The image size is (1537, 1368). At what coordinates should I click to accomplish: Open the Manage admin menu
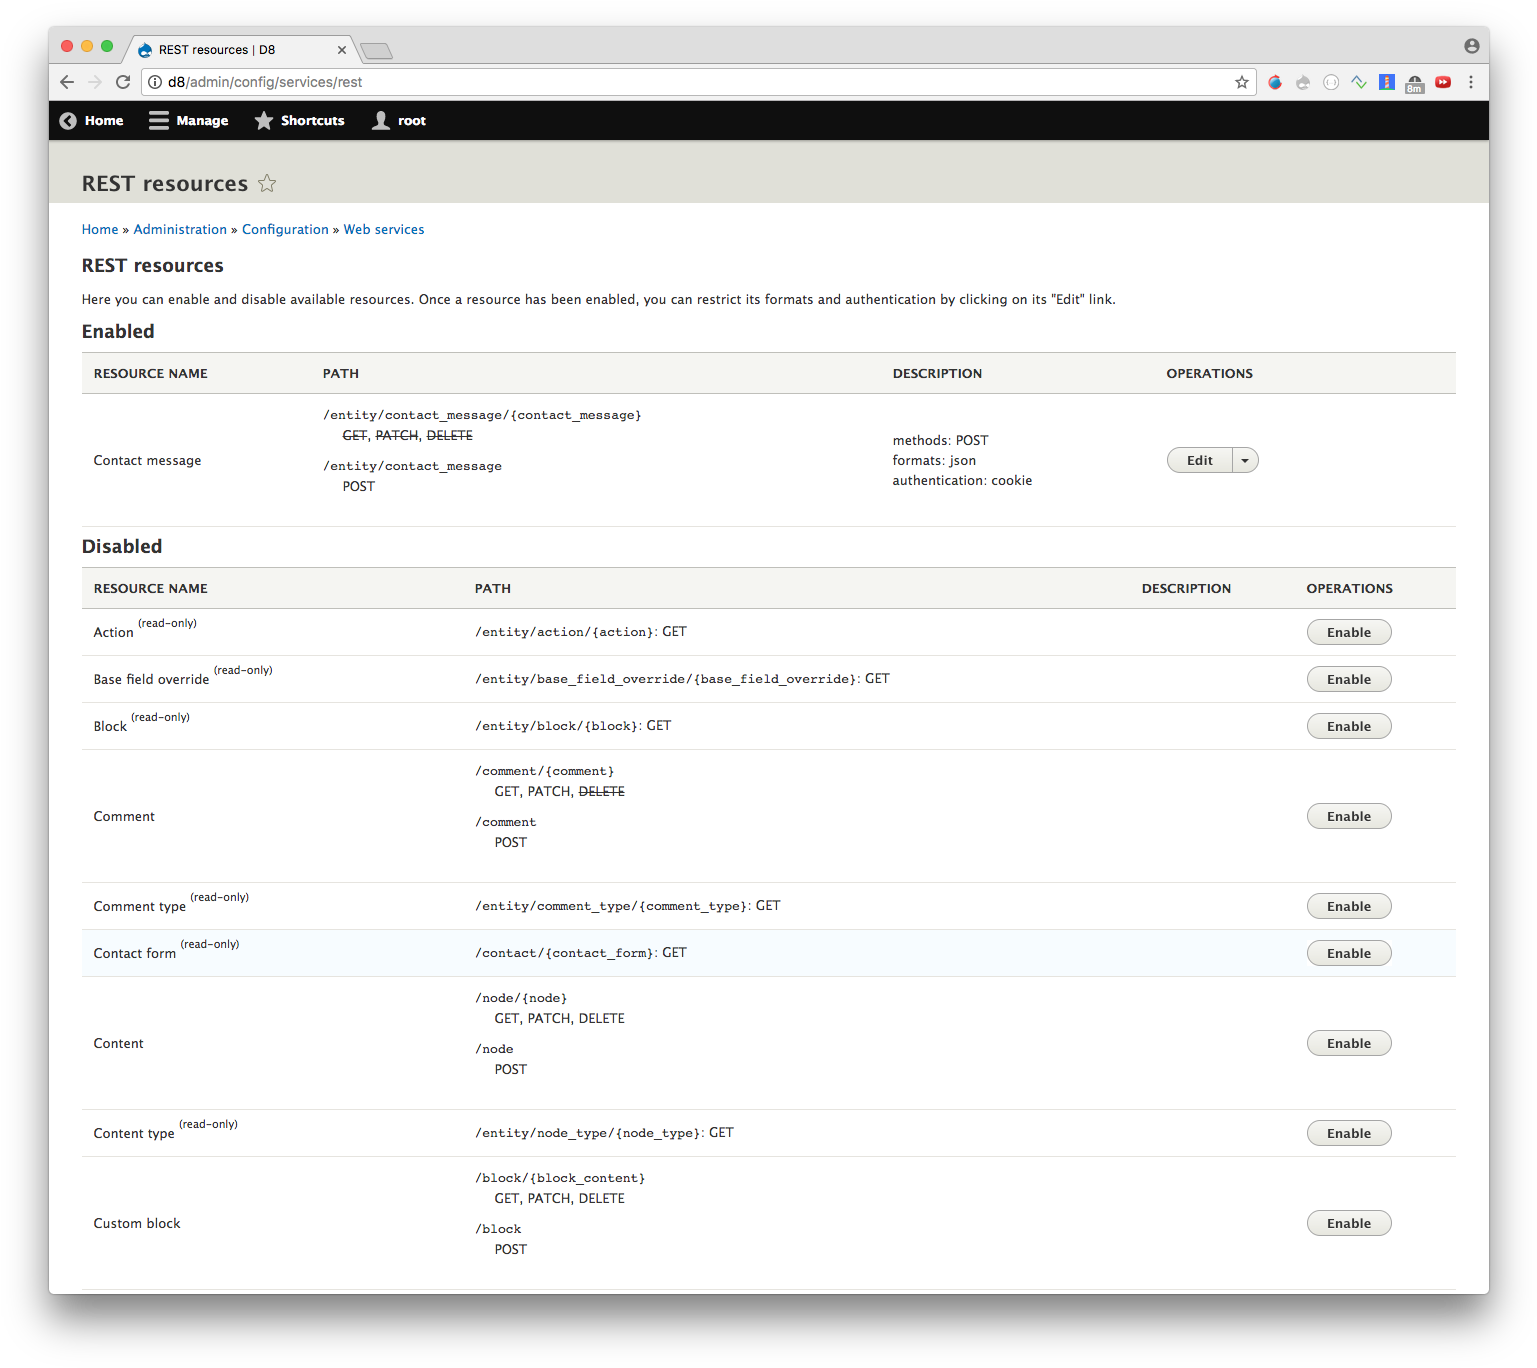189,121
